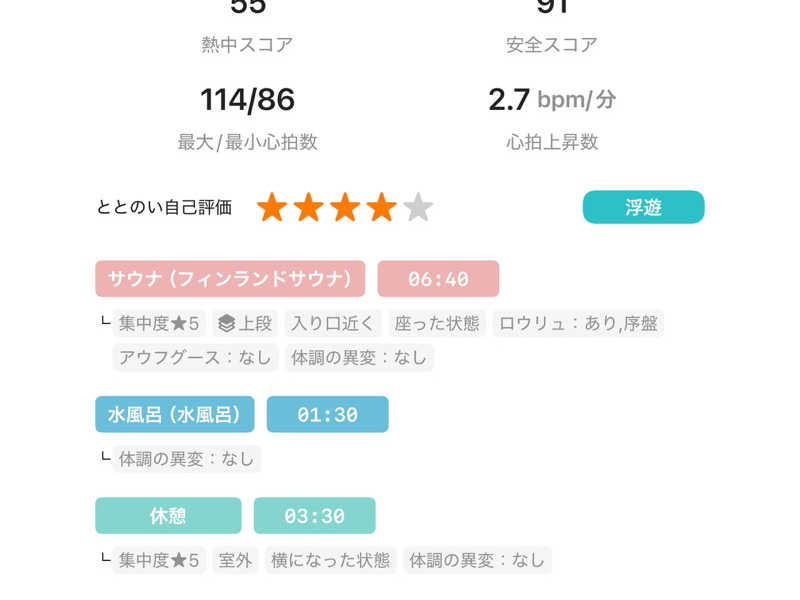
Task: Select the 水風呂 (水風呂) label
Action: pyautogui.click(x=175, y=414)
